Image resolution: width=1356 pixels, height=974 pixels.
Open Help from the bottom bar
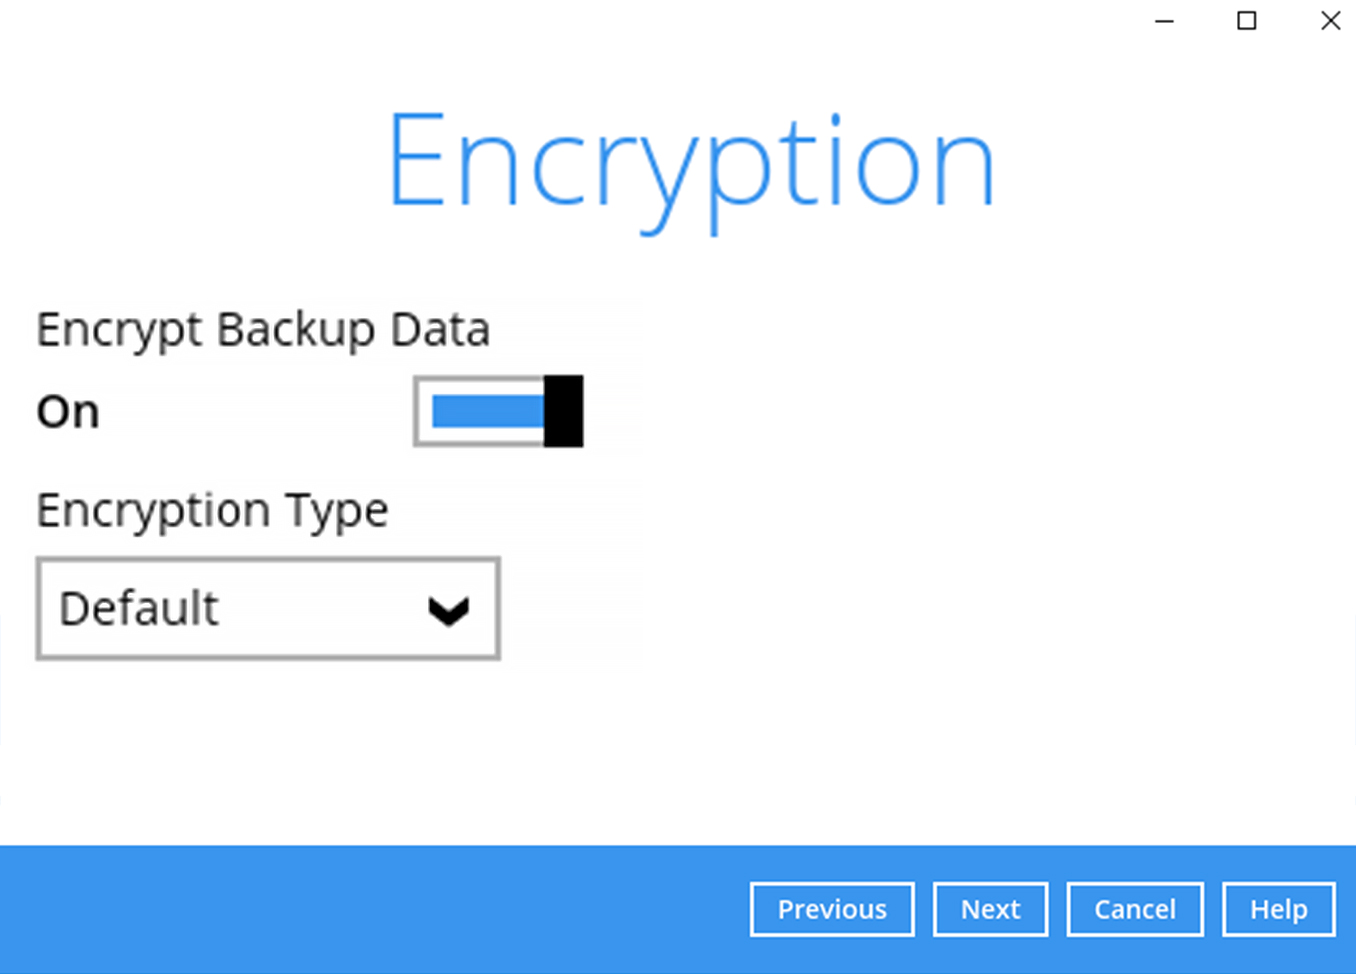1278,909
